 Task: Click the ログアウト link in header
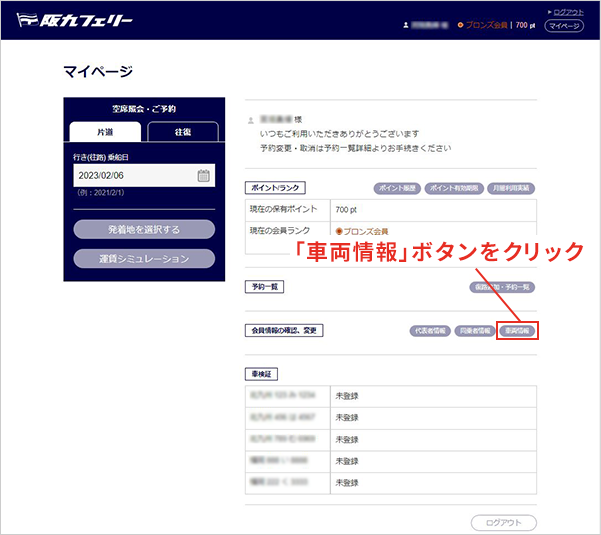click(x=566, y=11)
